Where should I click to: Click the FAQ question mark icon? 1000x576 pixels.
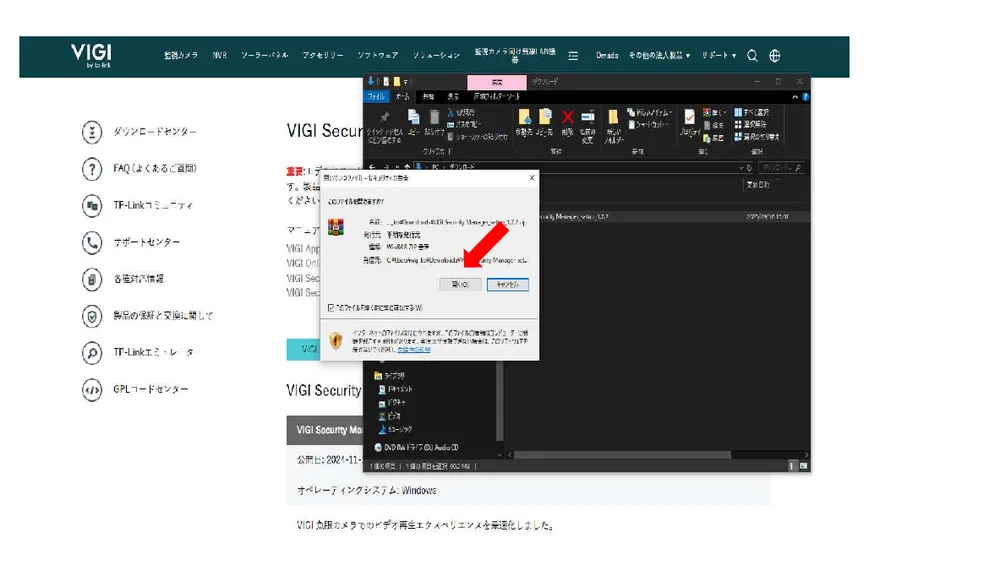92,169
